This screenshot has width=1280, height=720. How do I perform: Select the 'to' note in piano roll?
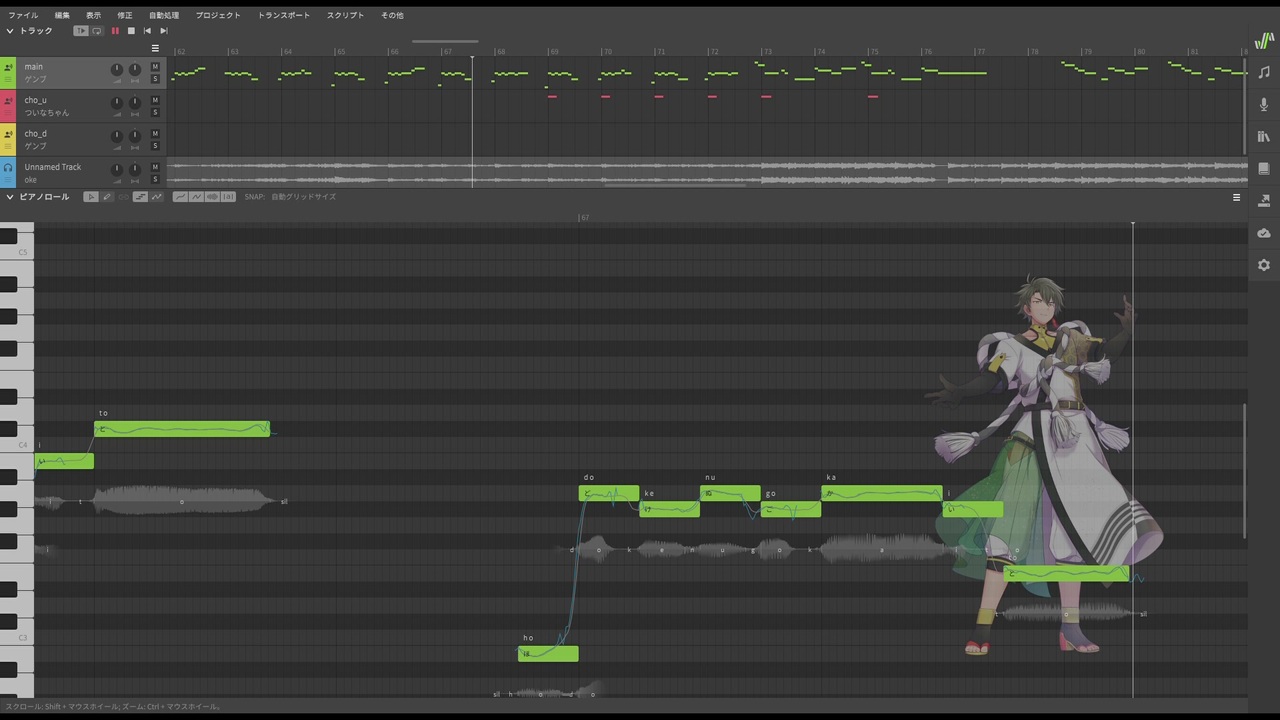182,429
